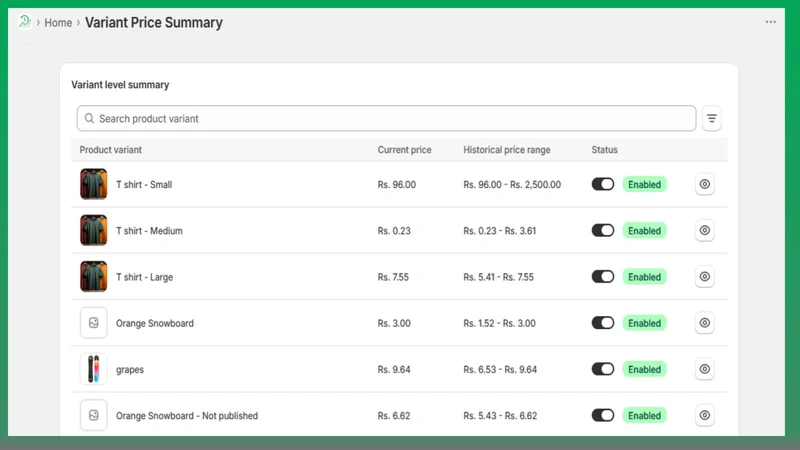Screen dimensions: 800x450
Task: Click range 'Rs. 5.41 - Rs. 7.55'
Action: 498,277
